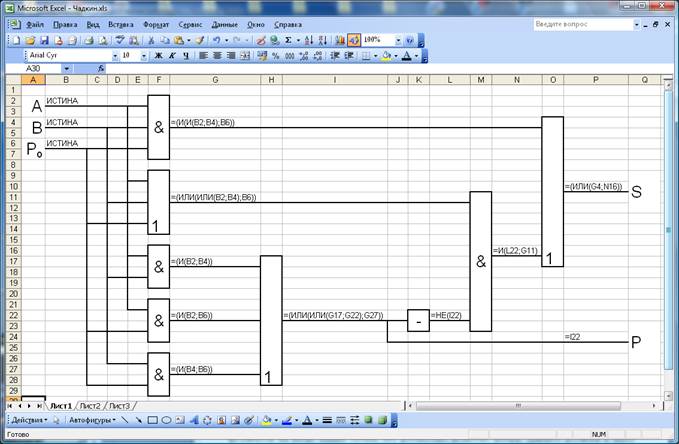This screenshot has width=679, height=444.
Task: Open the Chart Wizard icon
Action: point(340,40)
